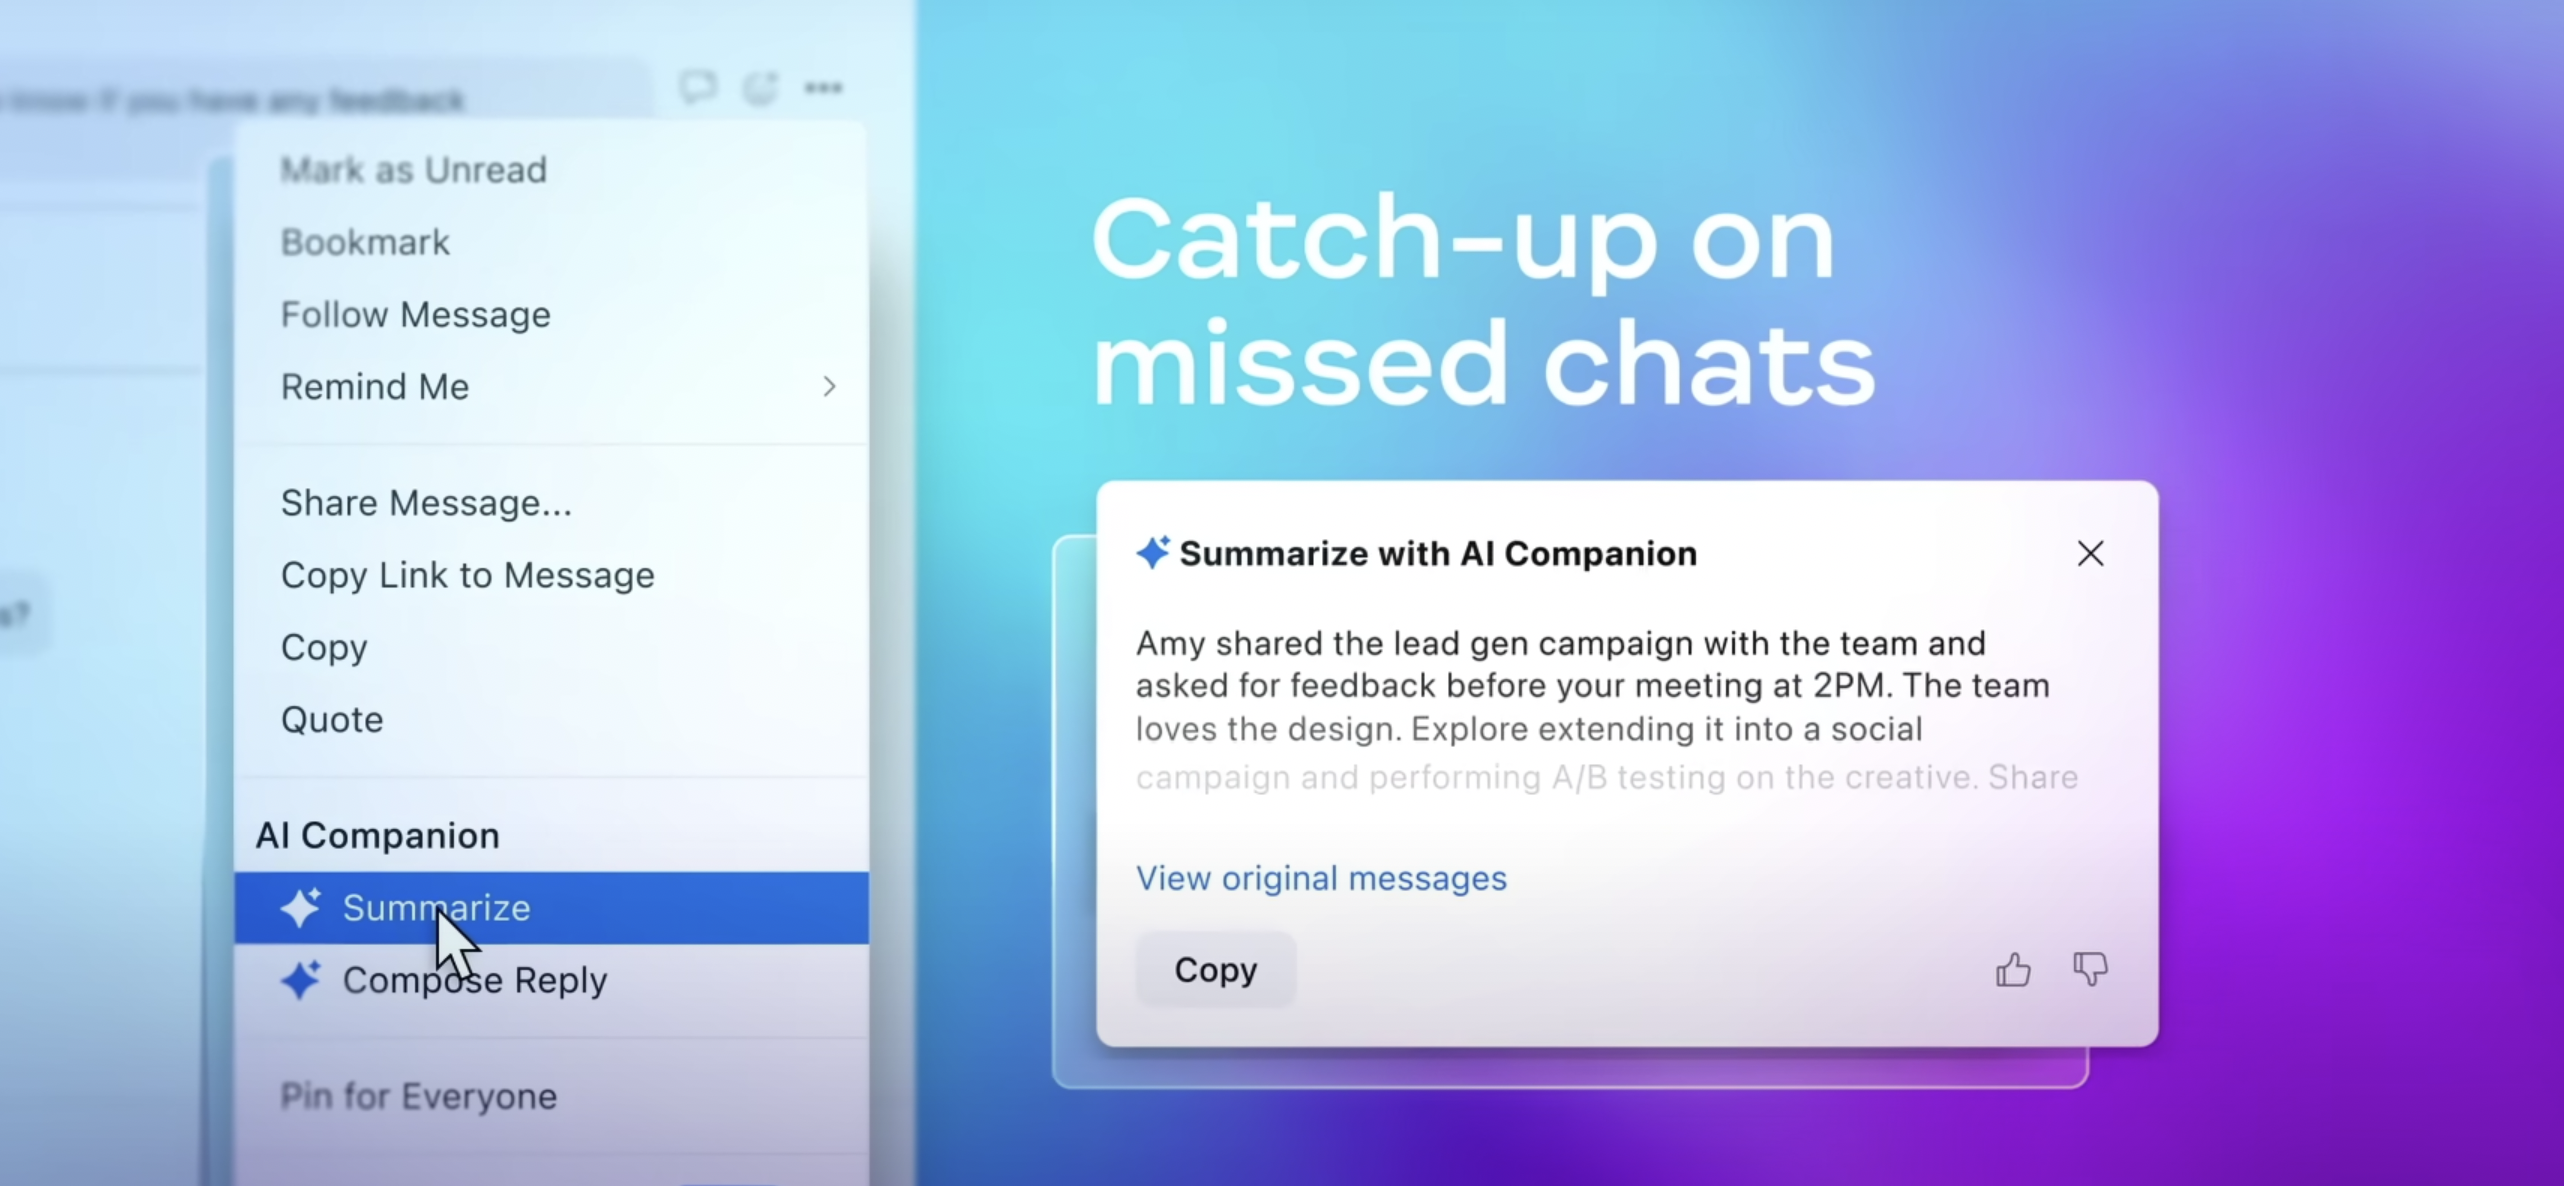The height and width of the screenshot is (1186, 2564).
Task: Click the AI Companion Summarize icon
Action: 301,906
